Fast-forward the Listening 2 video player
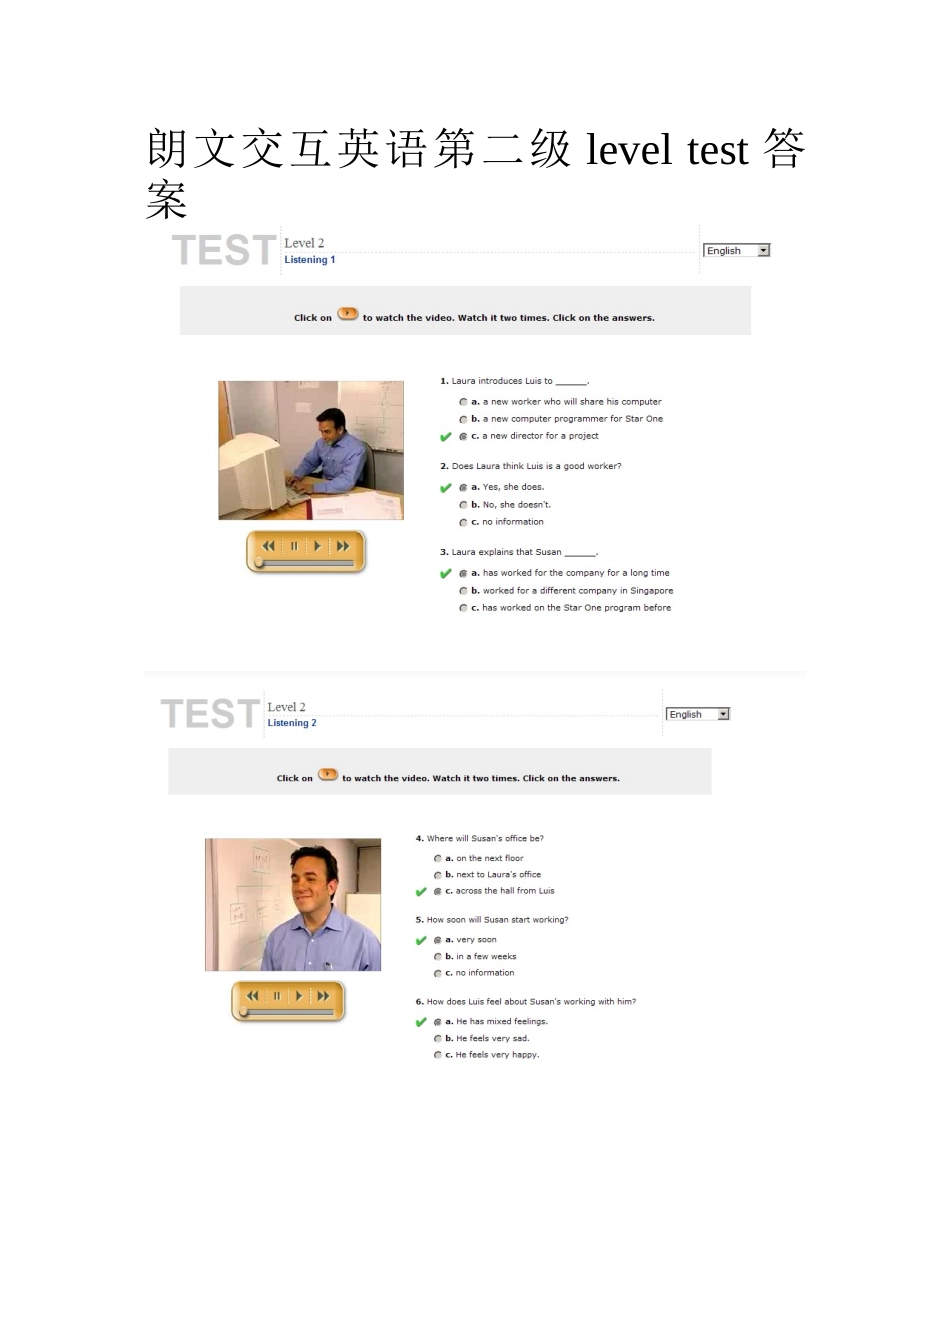The height and width of the screenshot is (1344, 950). click(324, 996)
